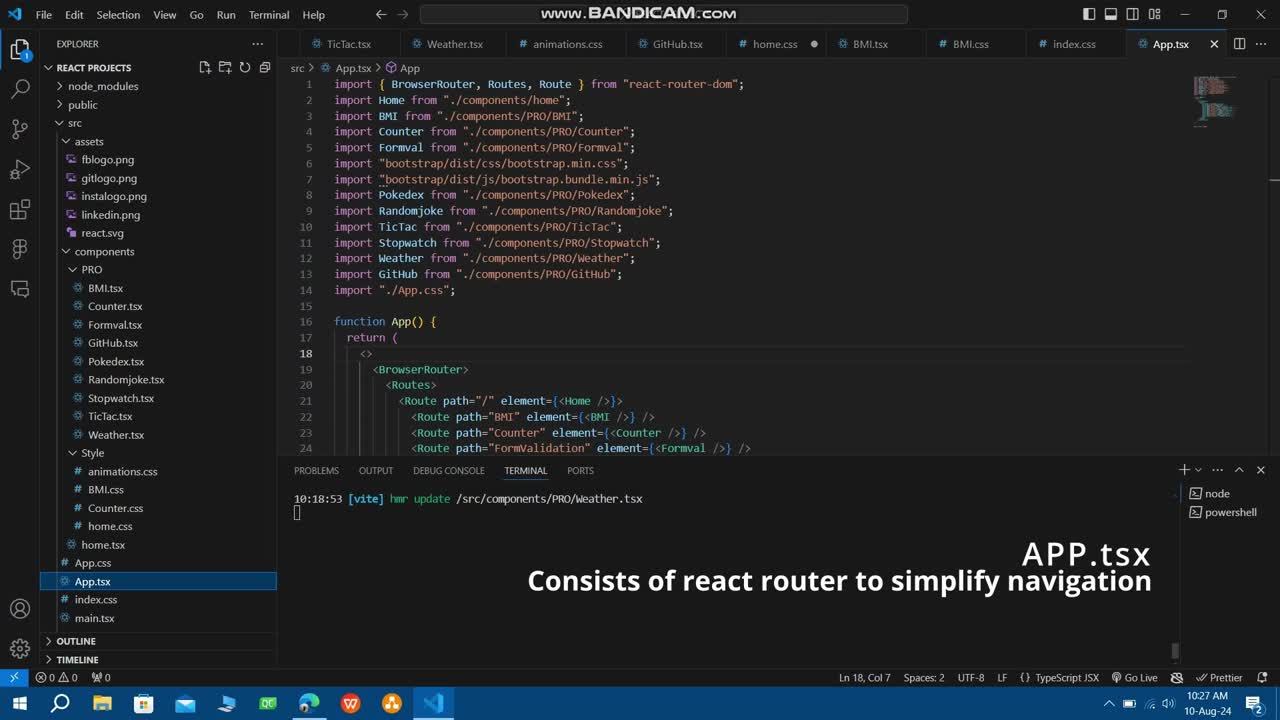This screenshot has height=720, width=1280.
Task: Expand the node_modules folder
Action: (x=103, y=86)
